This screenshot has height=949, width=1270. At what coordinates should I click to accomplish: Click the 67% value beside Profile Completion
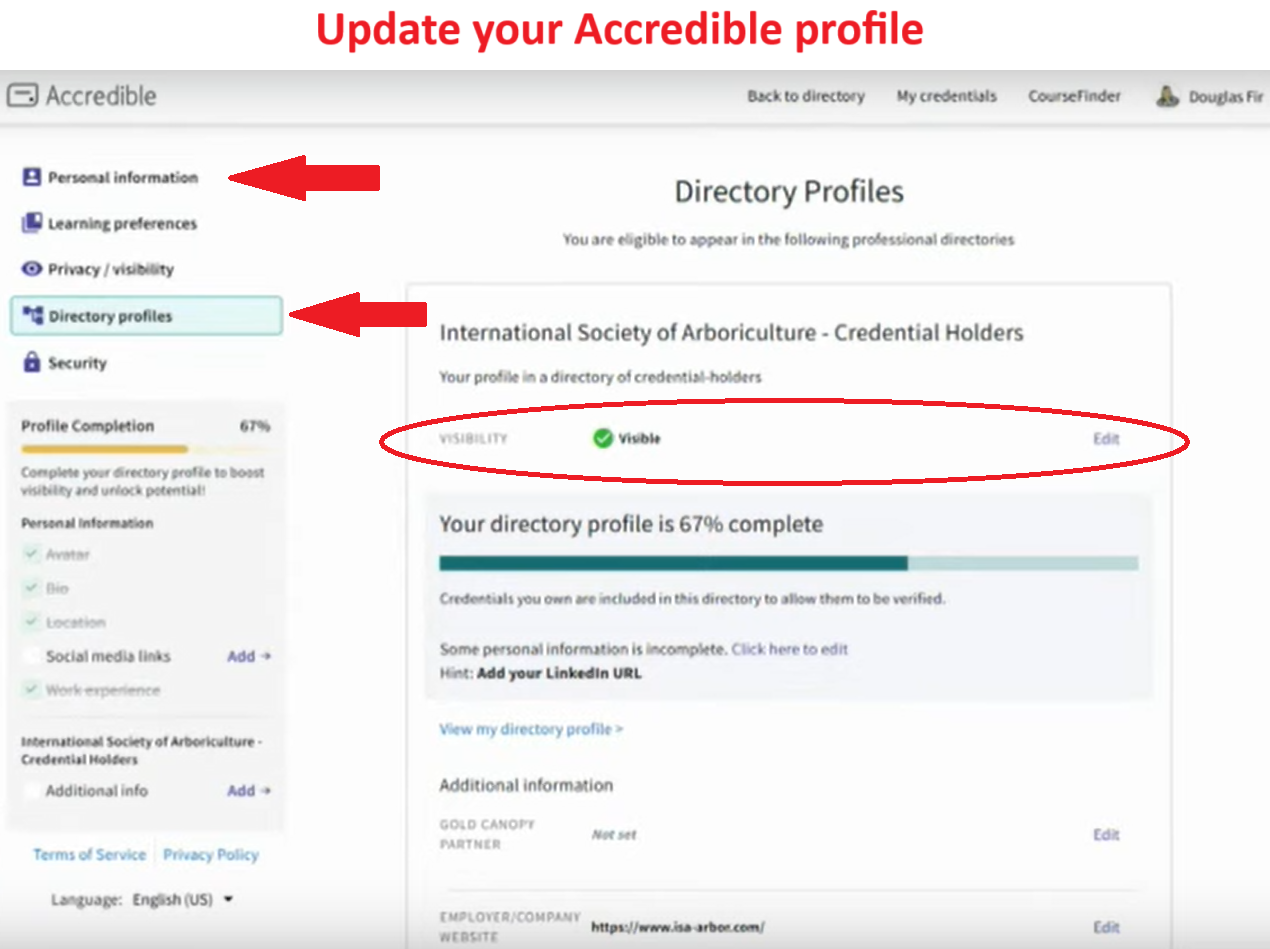255,426
